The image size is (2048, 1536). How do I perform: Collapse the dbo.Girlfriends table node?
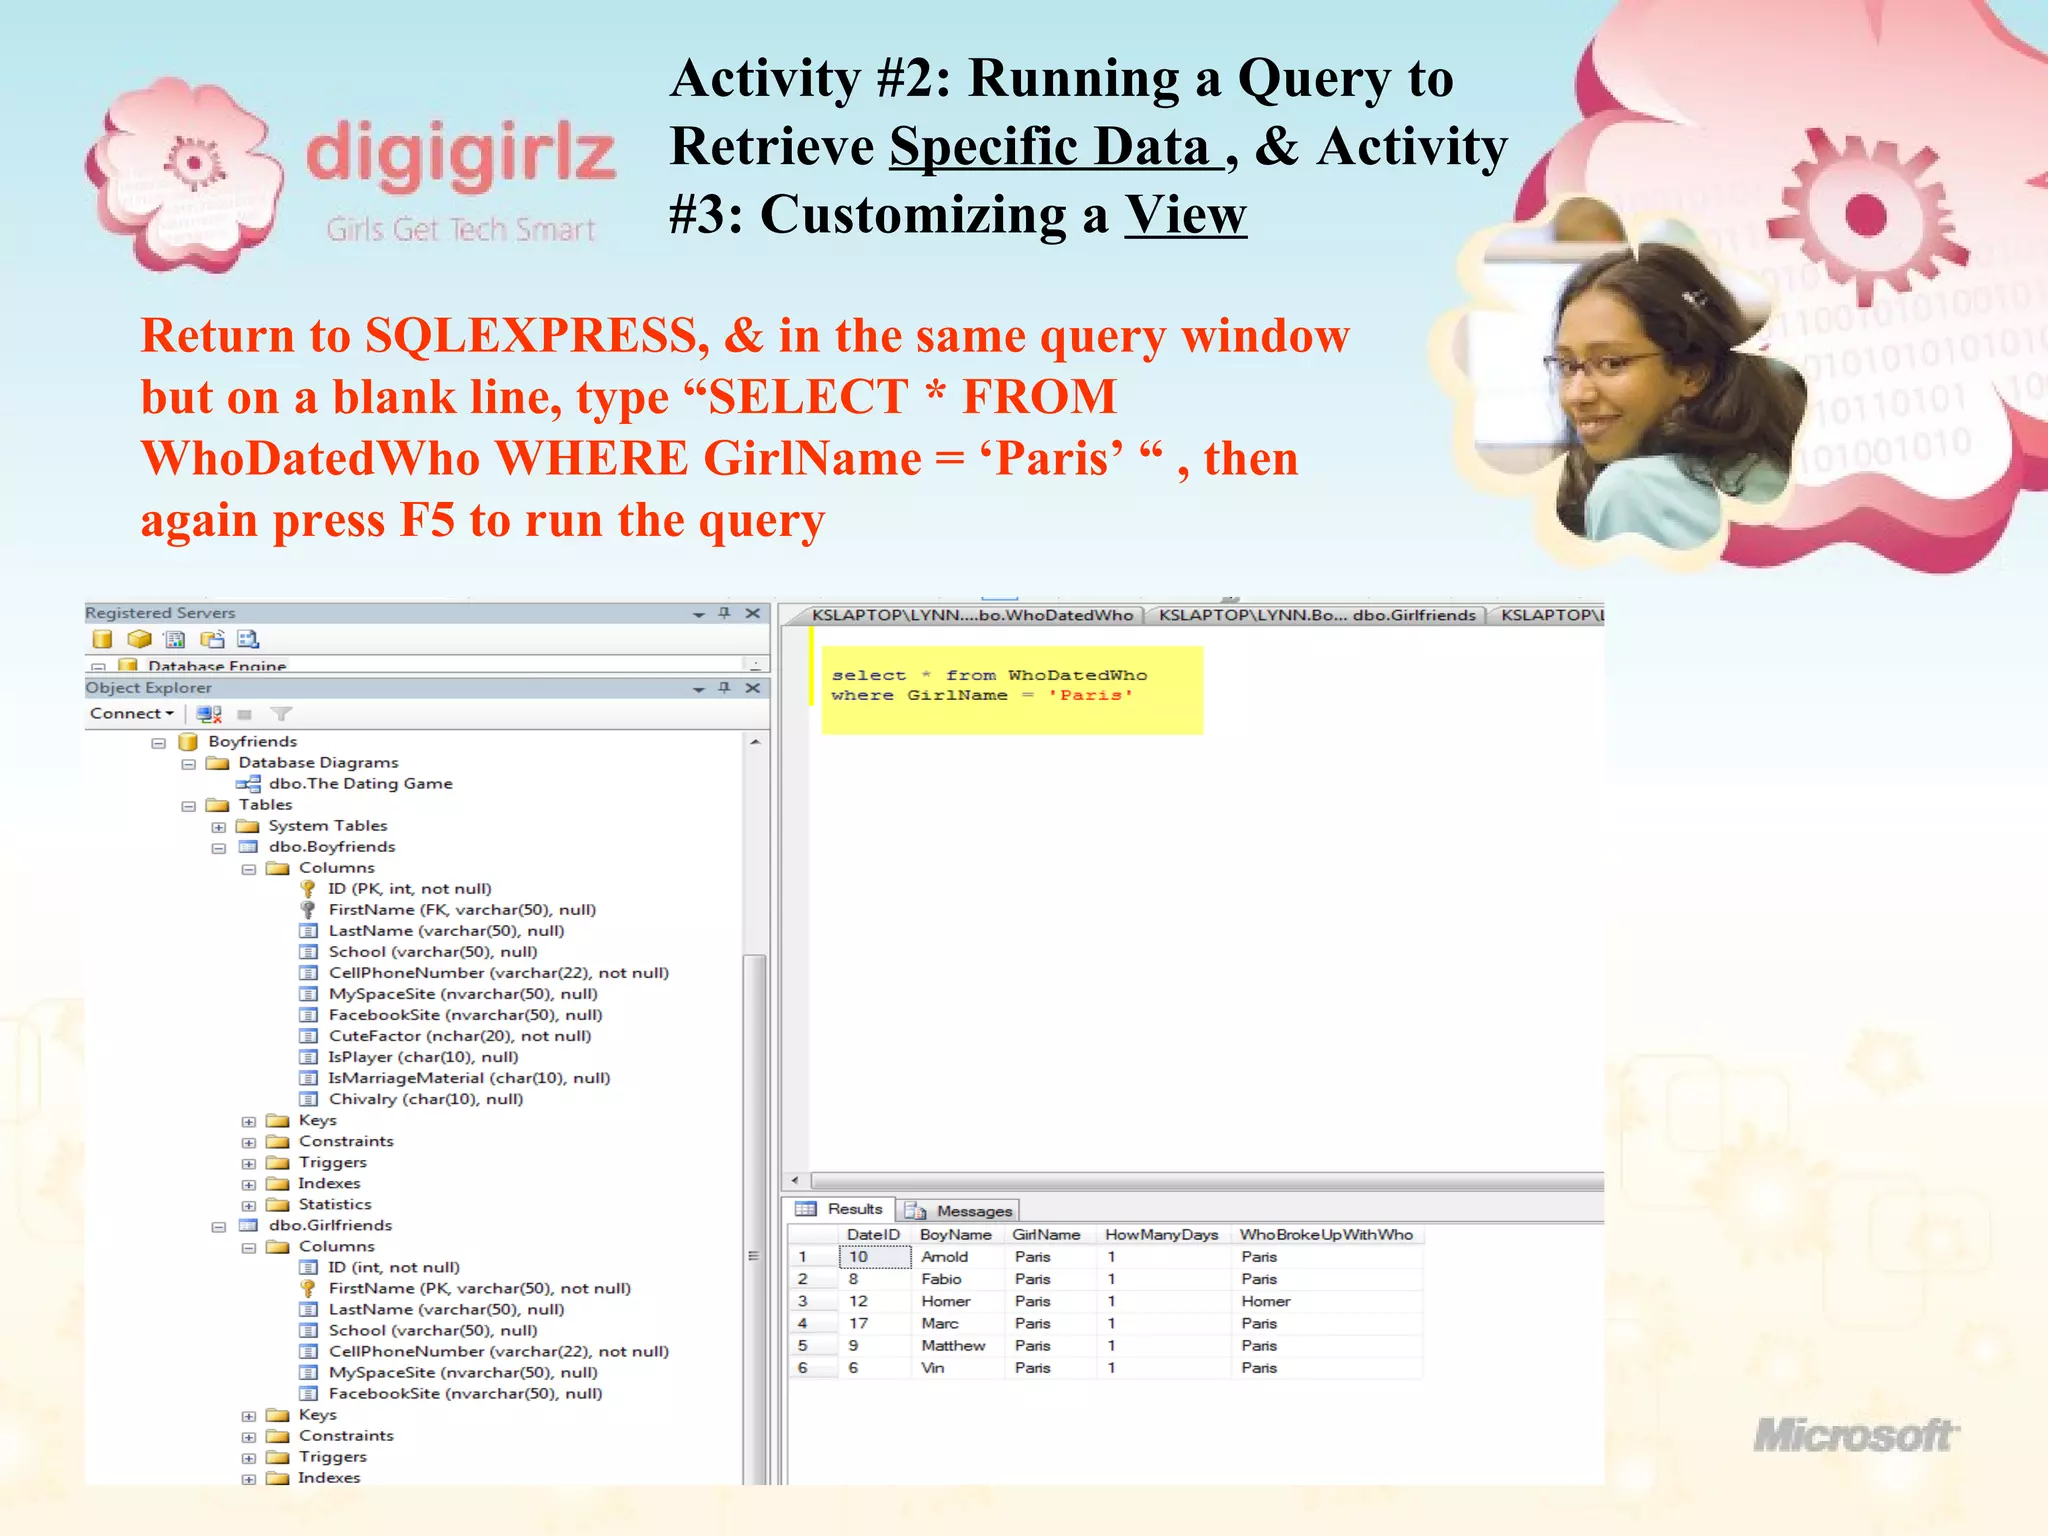218,1227
